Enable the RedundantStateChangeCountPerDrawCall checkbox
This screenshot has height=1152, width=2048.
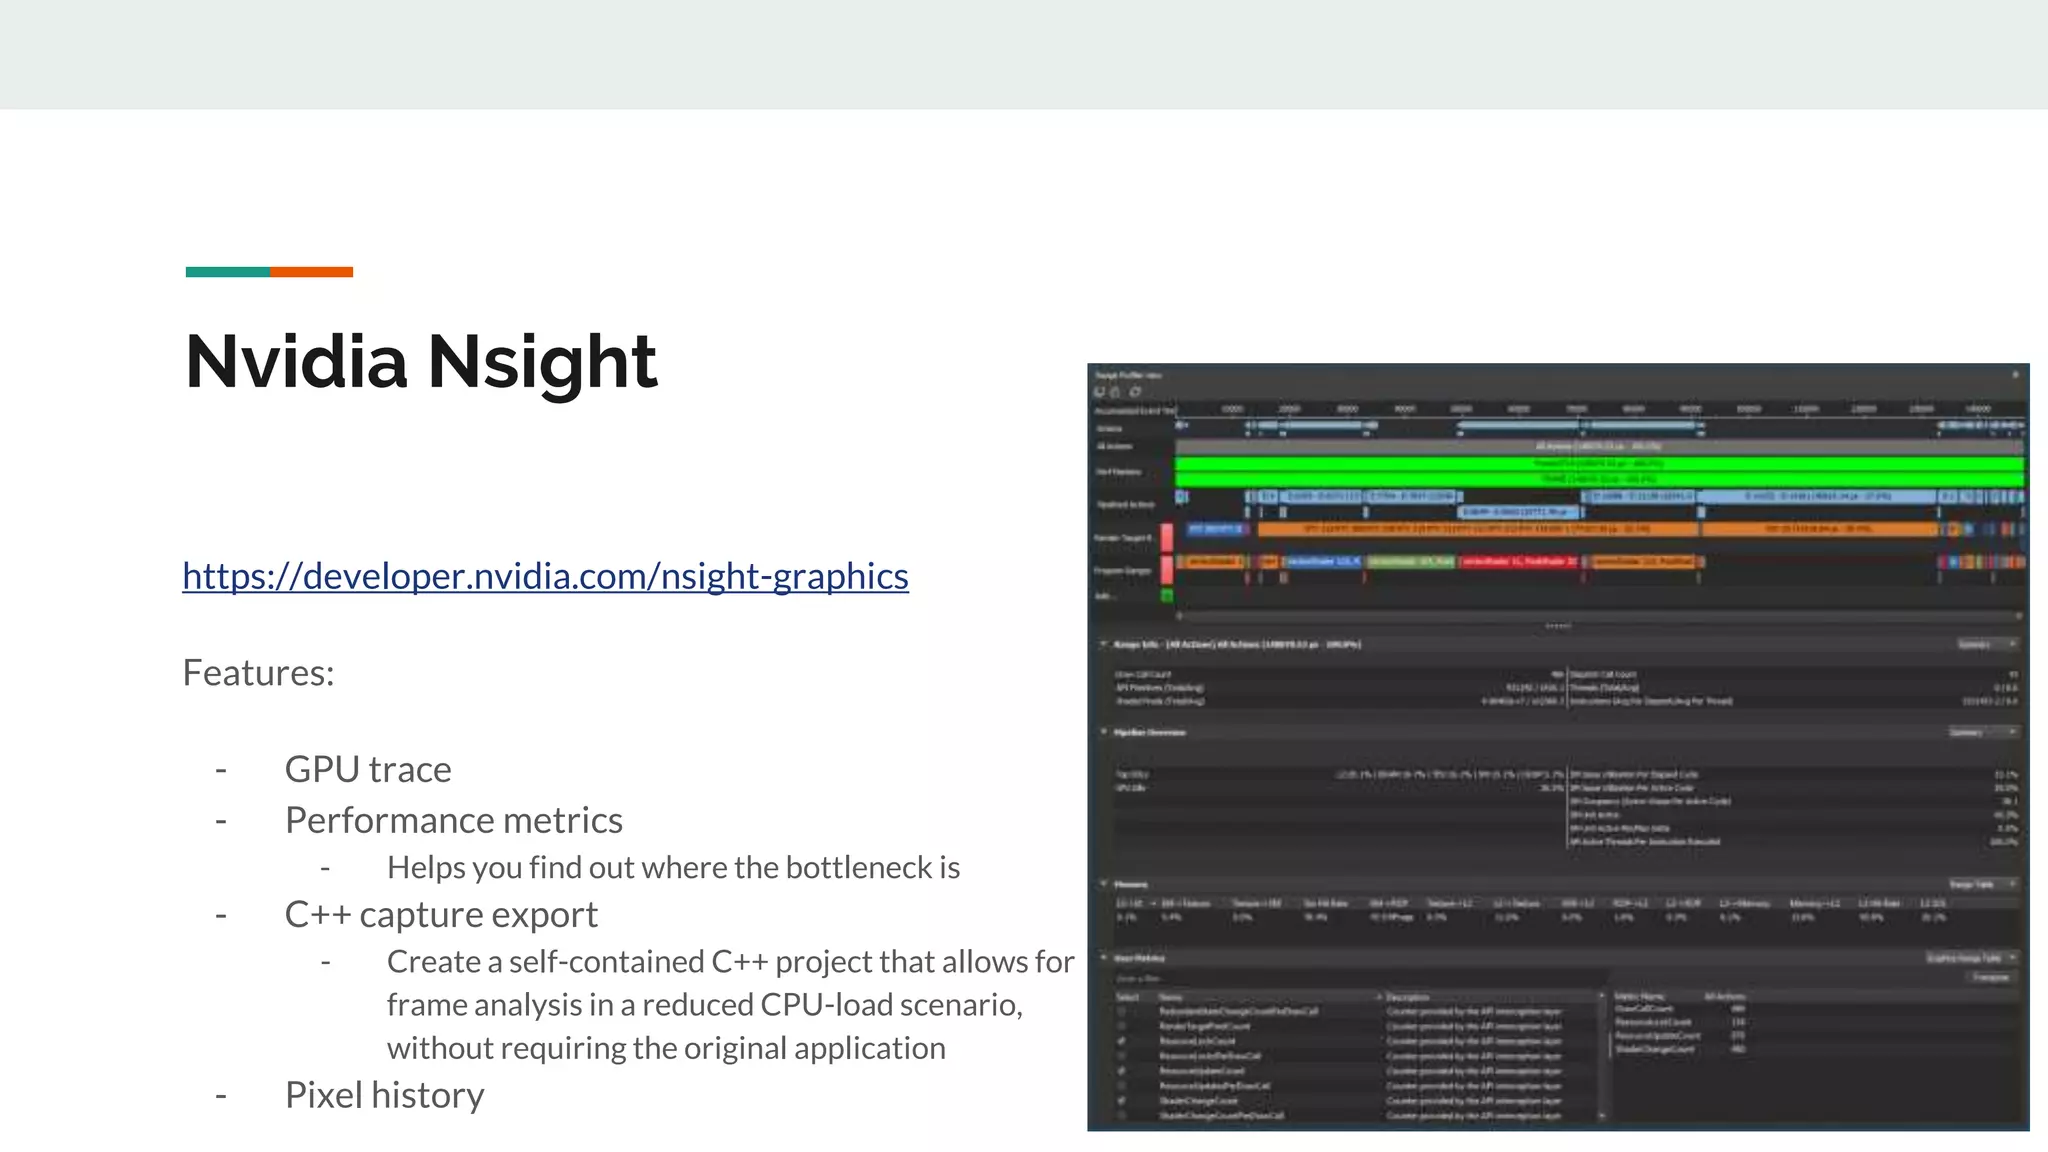tap(1123, 1011)
